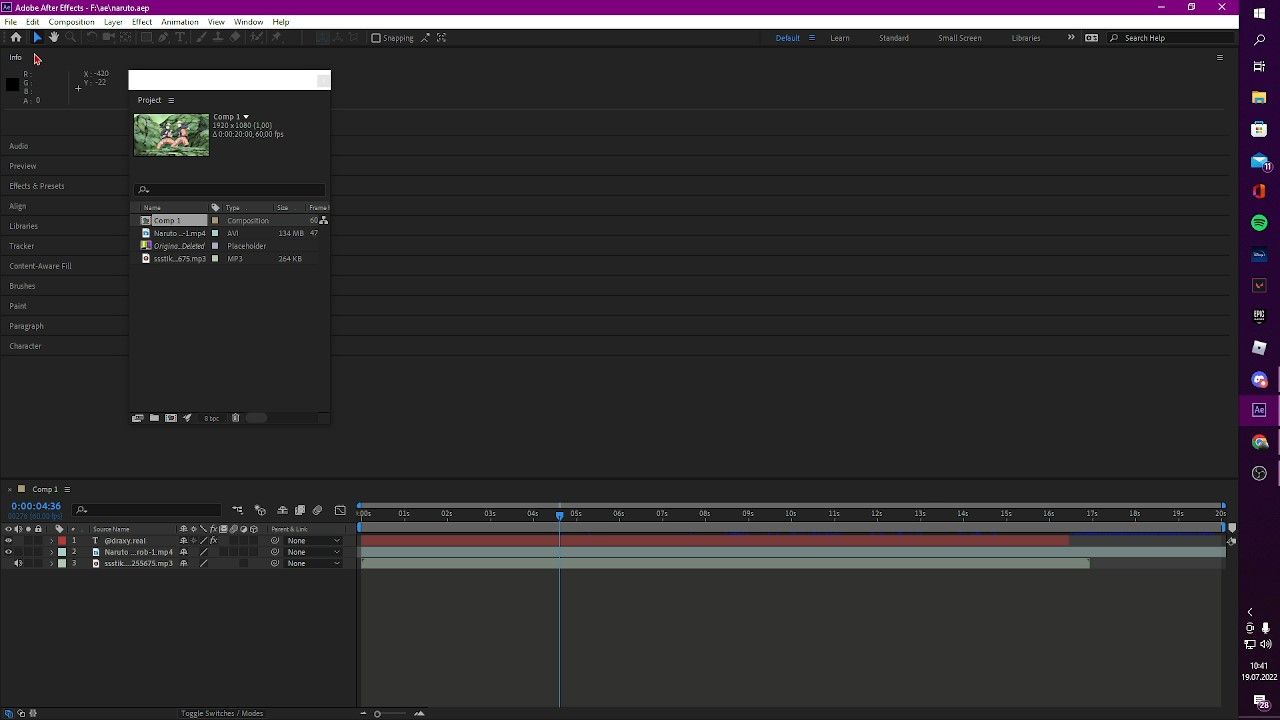Viewport: 1280px width, 720px height.
Task: Switch to the Small Screen workspace
Action: point(959,38)
